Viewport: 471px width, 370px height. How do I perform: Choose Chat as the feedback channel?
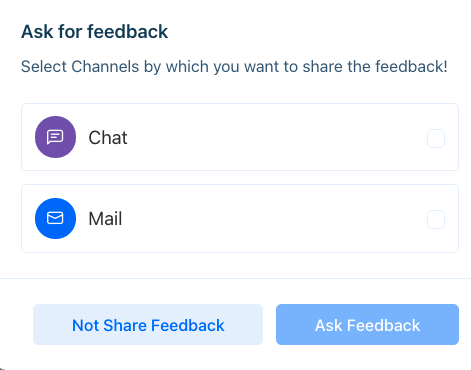point(436,138)
